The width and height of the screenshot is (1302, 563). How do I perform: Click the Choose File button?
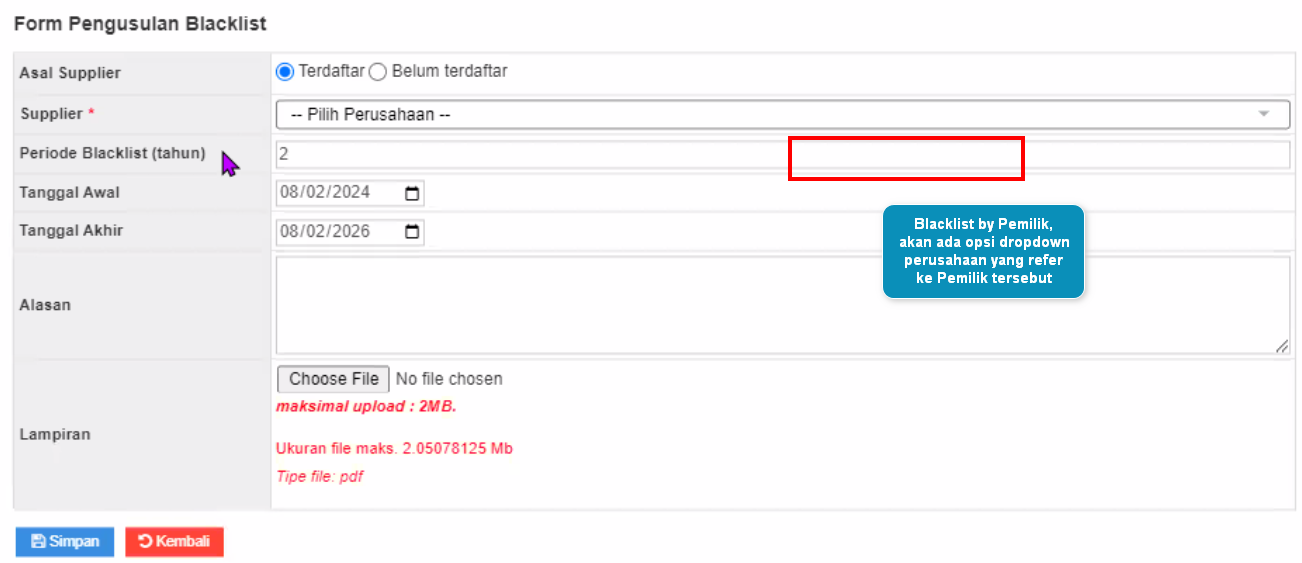point(333,379)
